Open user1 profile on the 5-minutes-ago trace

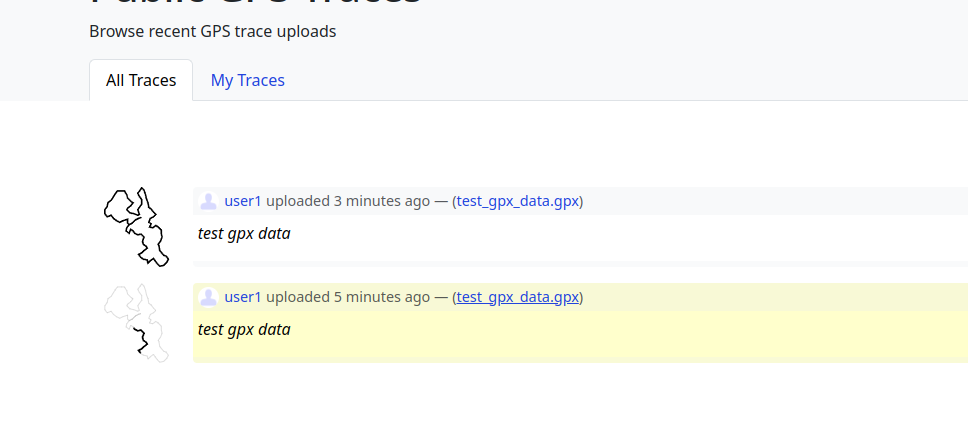(x=243, y=297)
